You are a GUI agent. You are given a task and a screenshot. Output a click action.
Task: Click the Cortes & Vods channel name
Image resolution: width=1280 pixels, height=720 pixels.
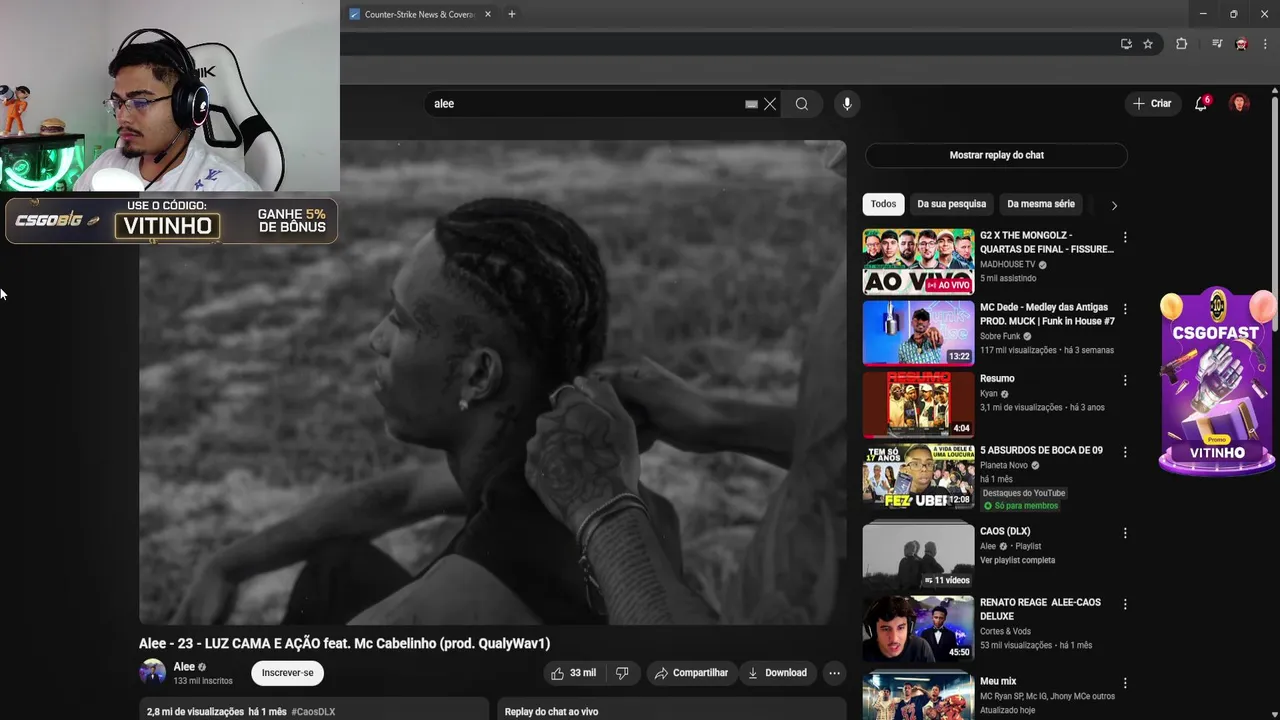click(x=1005, y=631)
